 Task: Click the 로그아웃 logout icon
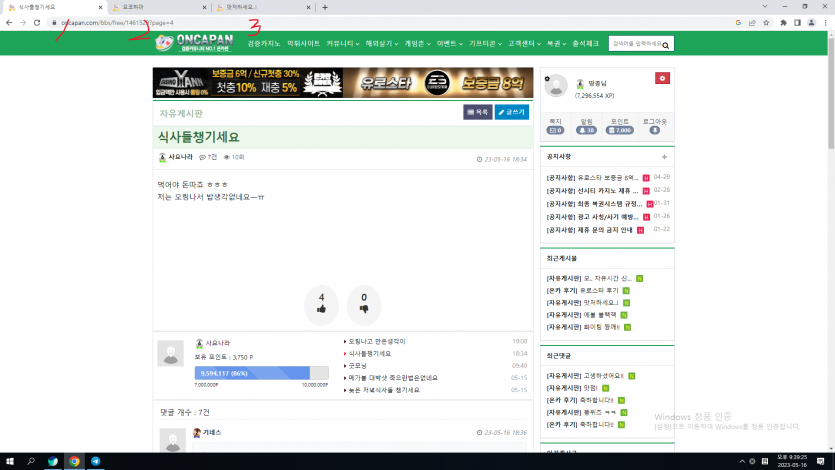(x=654, y=130)
